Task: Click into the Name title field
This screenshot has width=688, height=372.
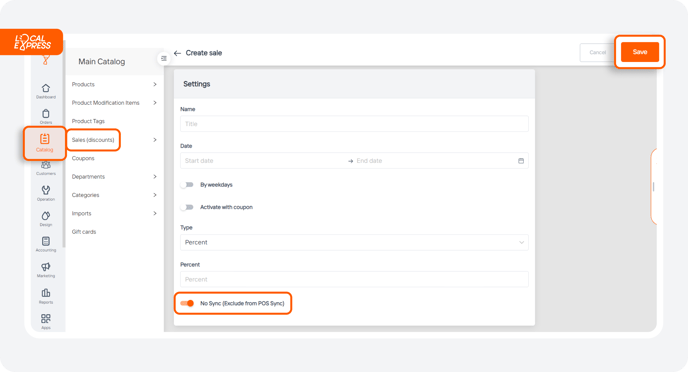Action: (354, 124)
